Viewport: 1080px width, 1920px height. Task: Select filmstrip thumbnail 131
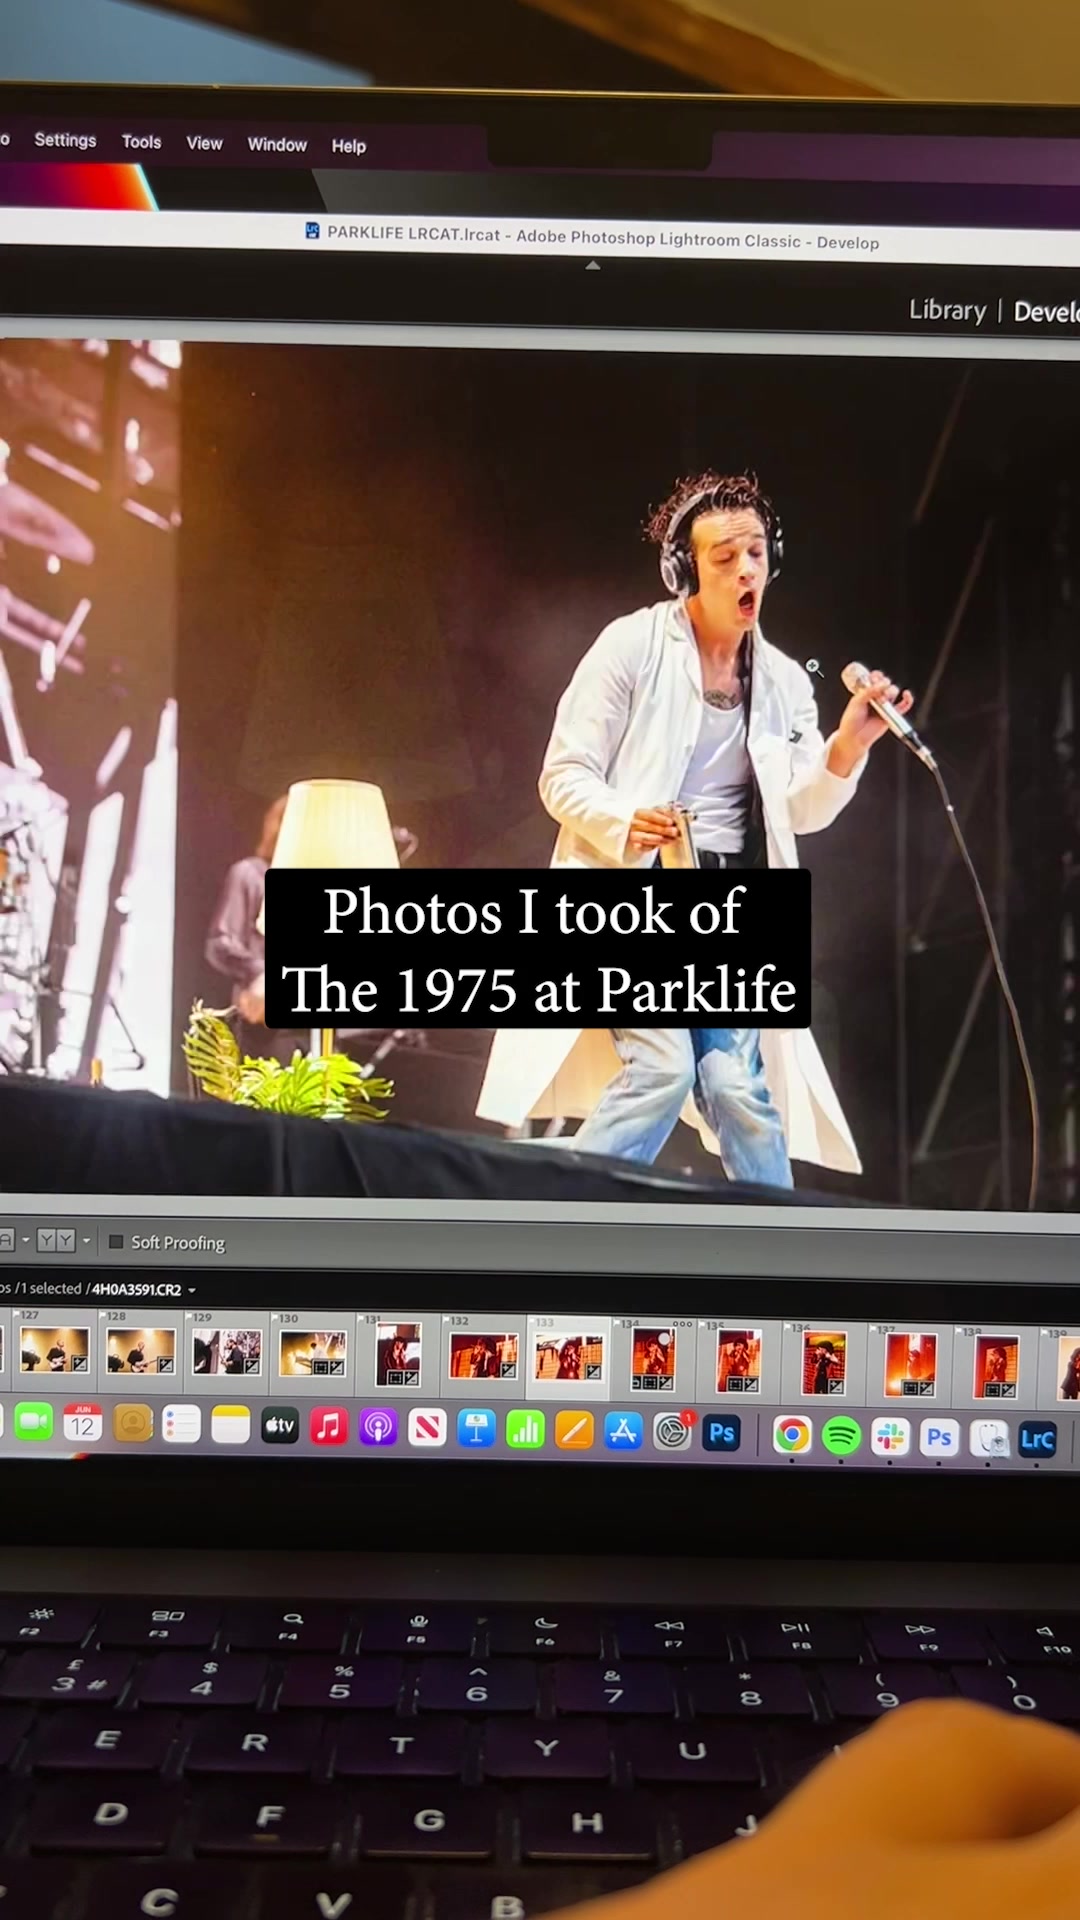[397, 1354]
